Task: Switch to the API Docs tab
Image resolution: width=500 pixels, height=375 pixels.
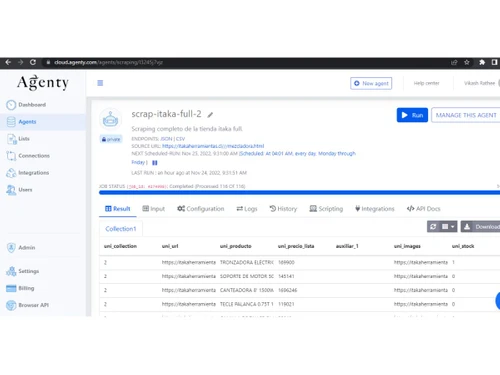Action: pyautogui.click(x=423, y=209)
